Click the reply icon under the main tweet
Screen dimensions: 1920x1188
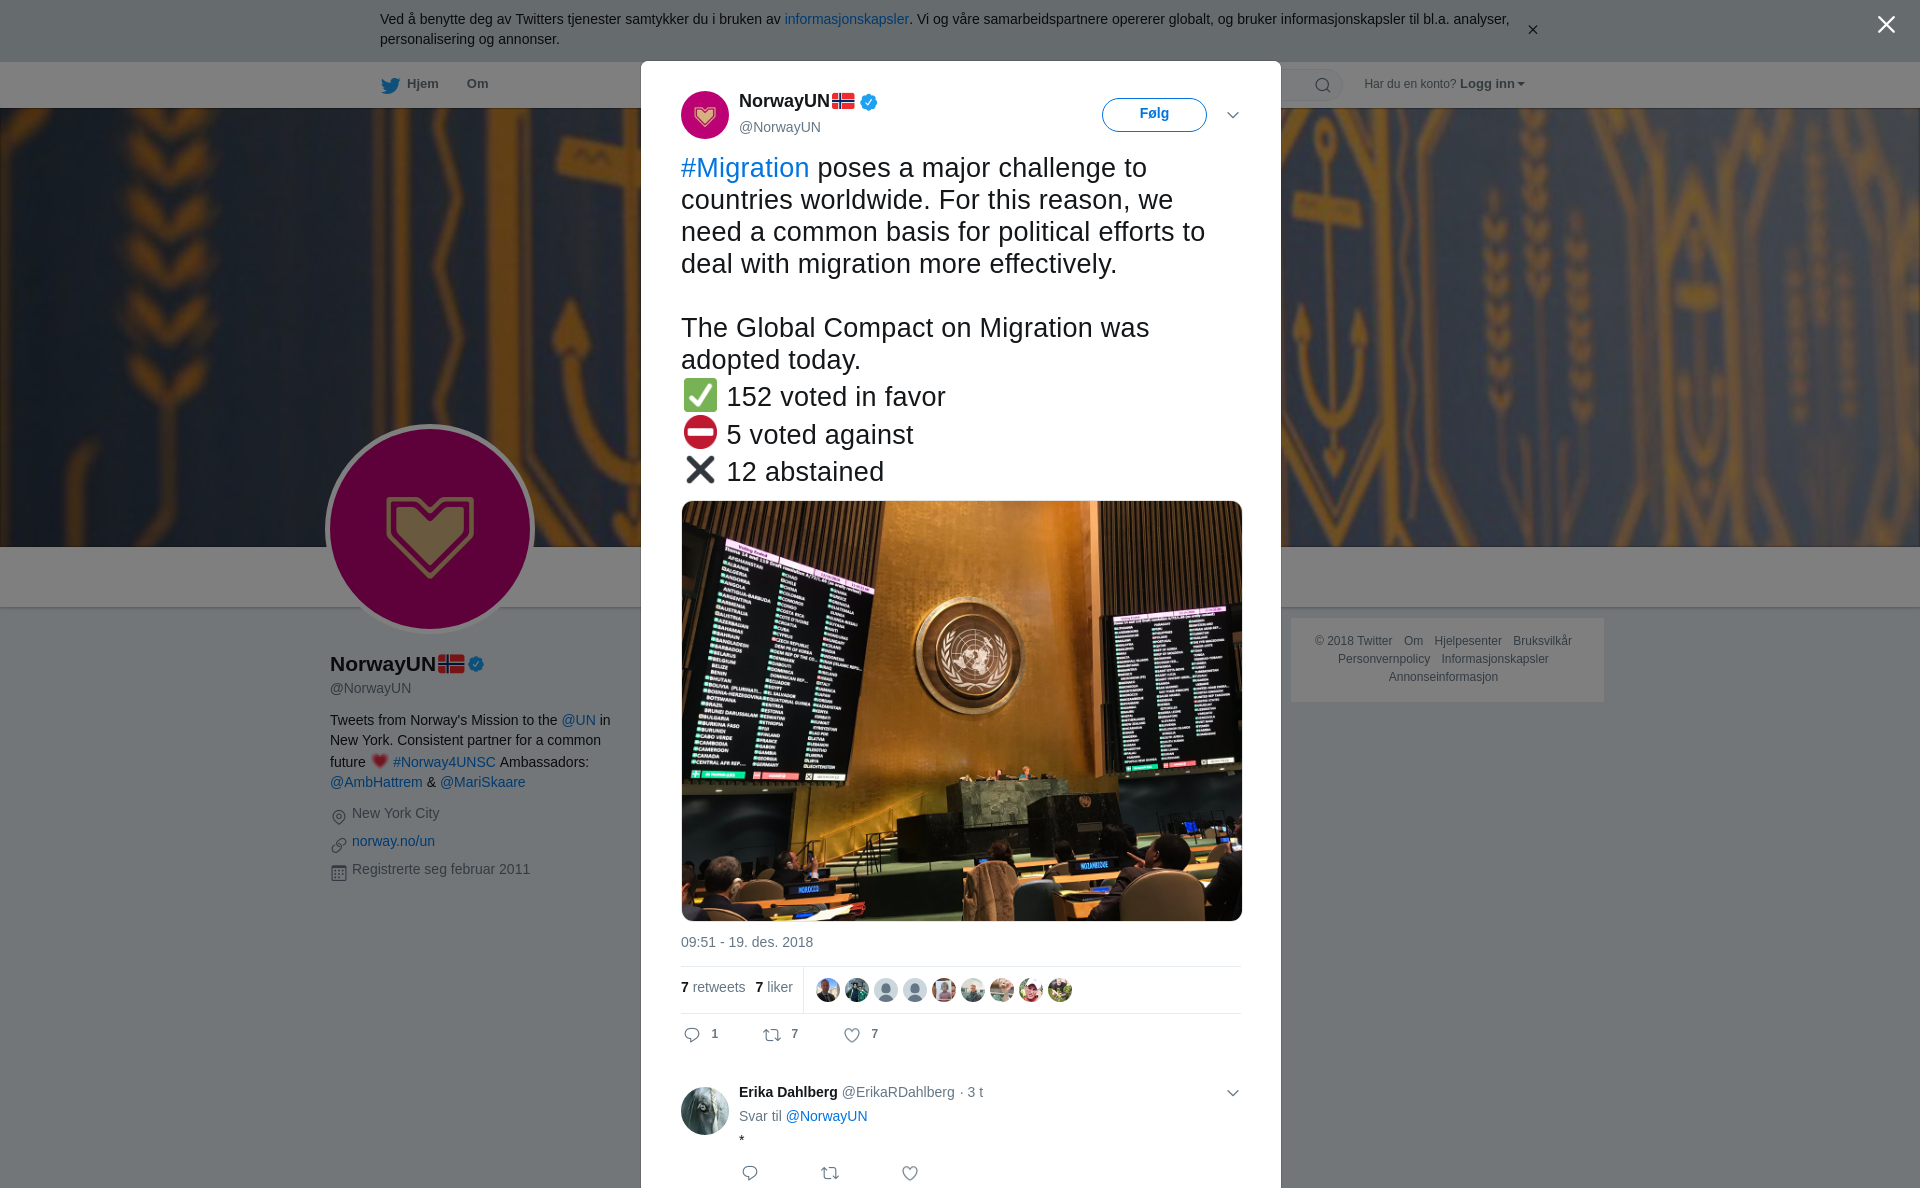coord(692,1035)
